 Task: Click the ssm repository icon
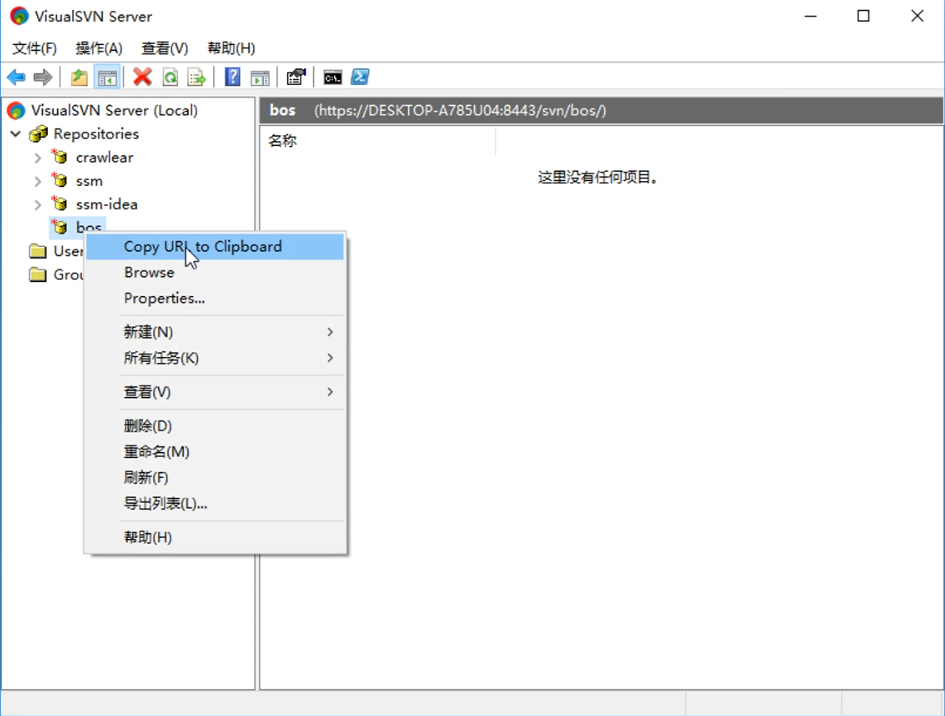(x=59, y=180)
